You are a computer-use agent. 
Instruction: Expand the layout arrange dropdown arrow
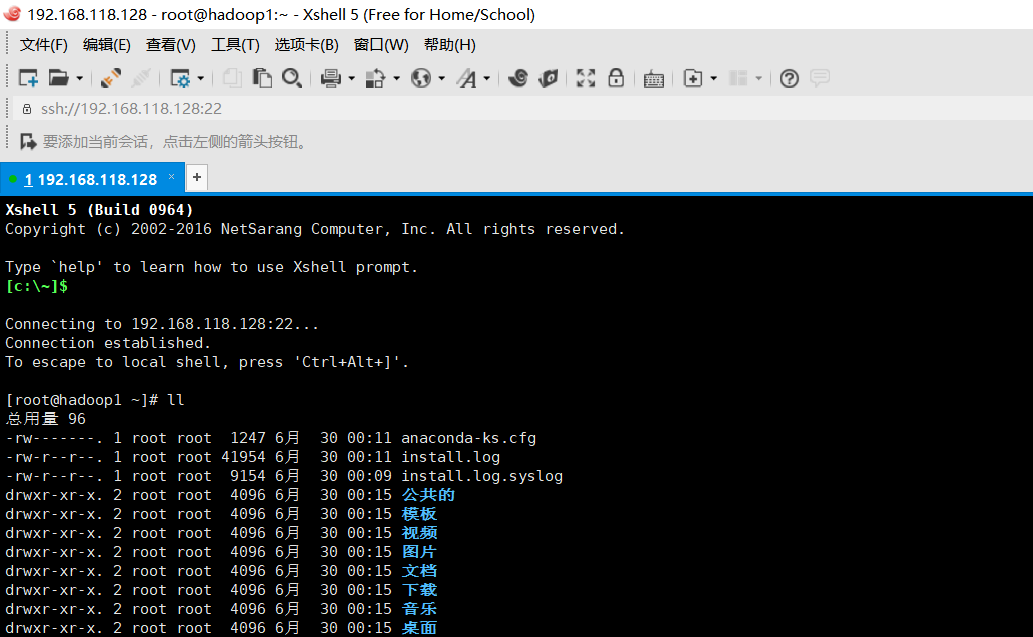[x=758, y=78]
